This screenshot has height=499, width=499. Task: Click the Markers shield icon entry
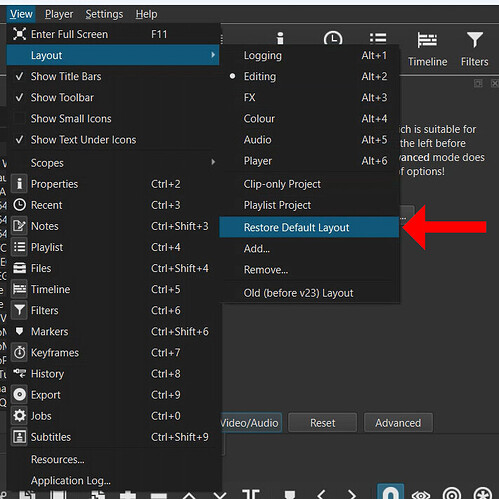tap(20, 331)
